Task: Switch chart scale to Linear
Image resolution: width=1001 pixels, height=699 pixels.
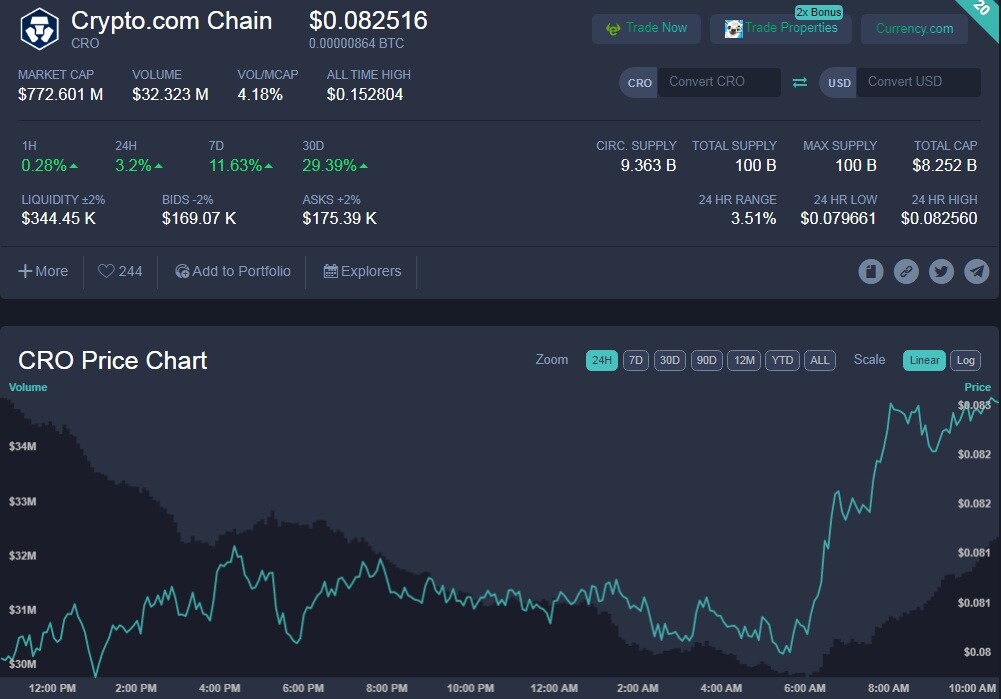Action: coord(924,360)
